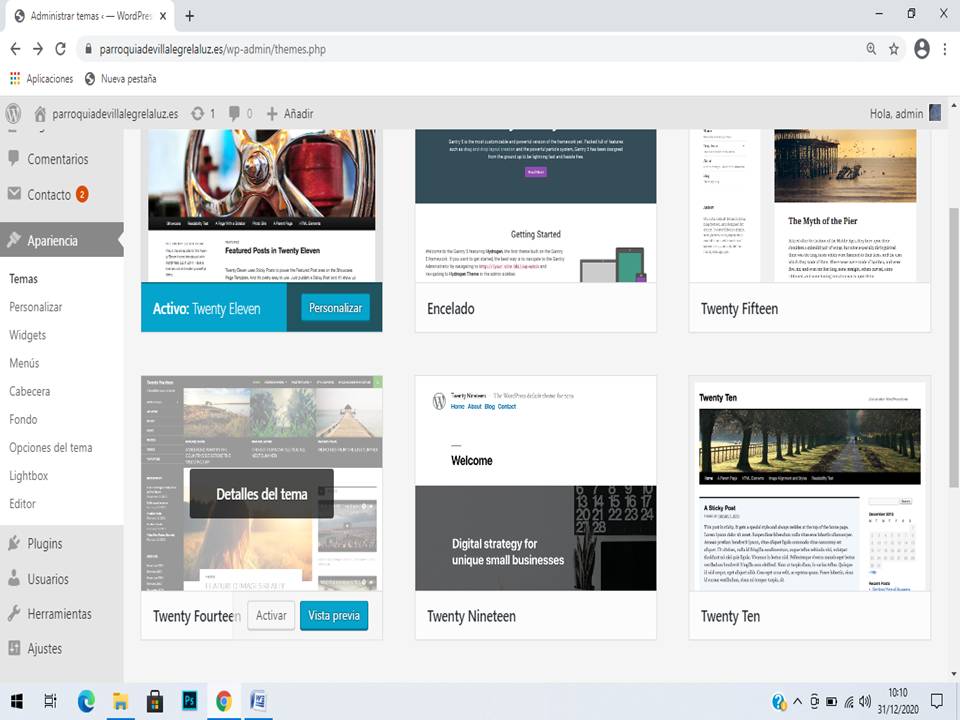Open the Apariencia sidebar menu

(62, 241)
